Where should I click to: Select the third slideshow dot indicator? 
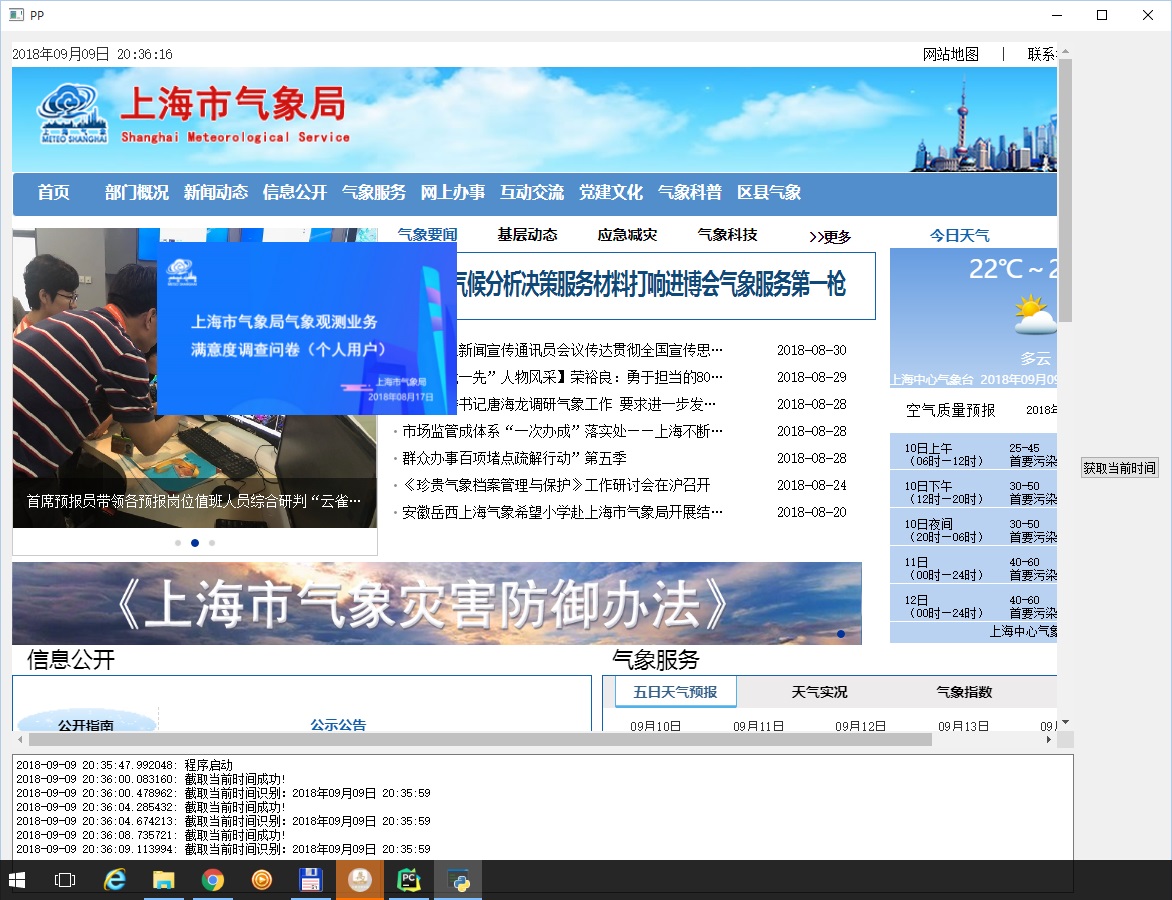[x=212, y=543]
